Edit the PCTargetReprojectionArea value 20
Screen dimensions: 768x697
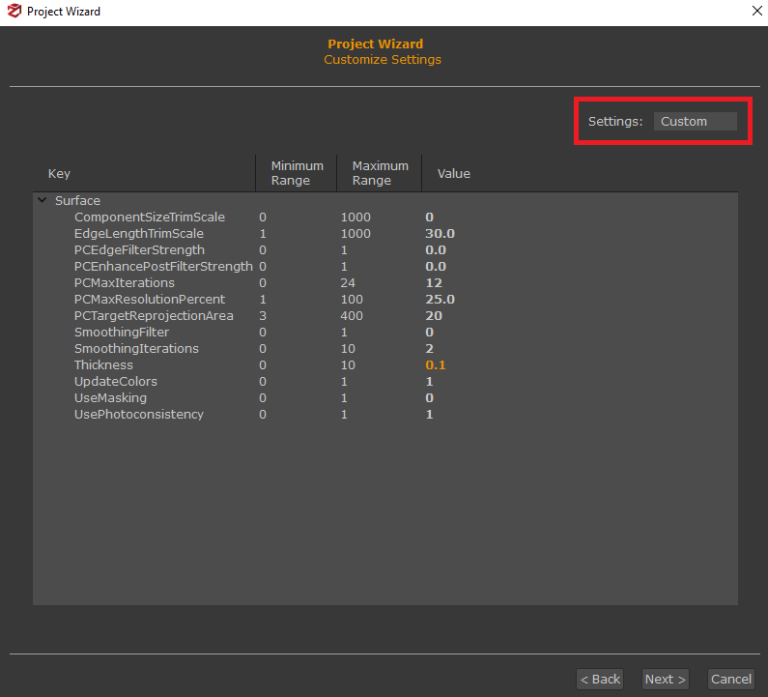tap(433, 316)
